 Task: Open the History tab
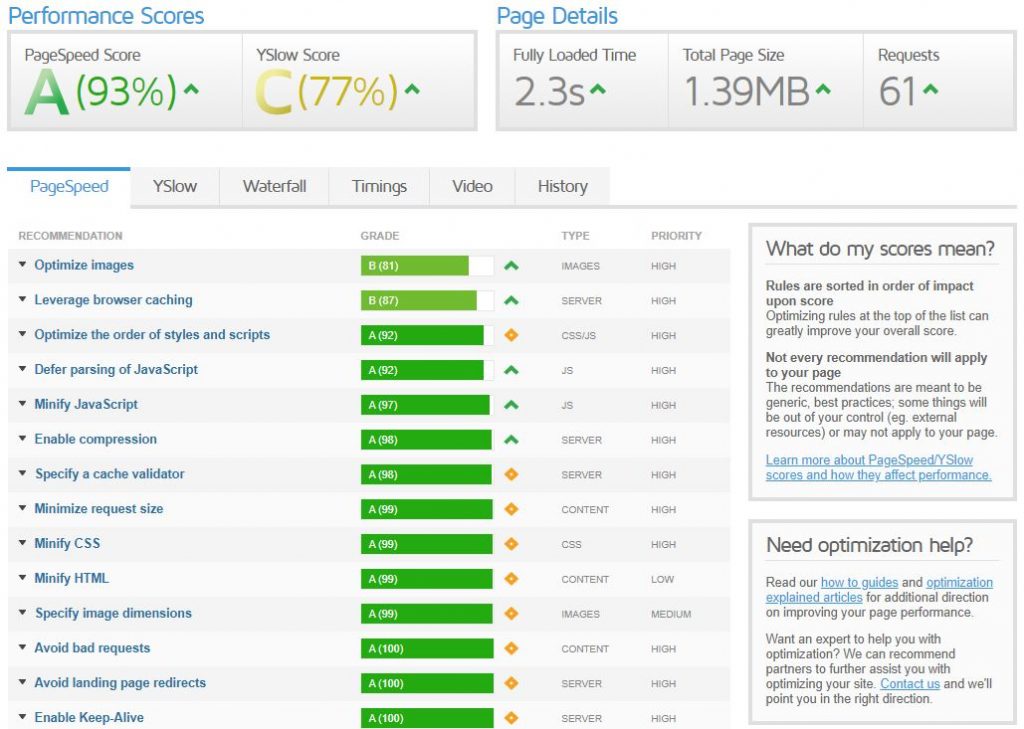[x=562, y=186]
